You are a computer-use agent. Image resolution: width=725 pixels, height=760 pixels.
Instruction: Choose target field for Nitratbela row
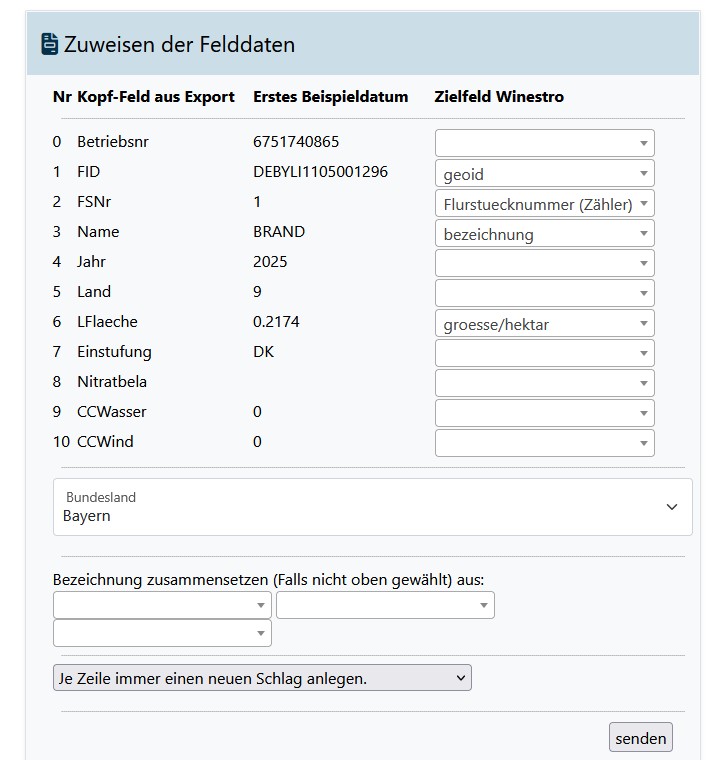[x=544, y=383]
